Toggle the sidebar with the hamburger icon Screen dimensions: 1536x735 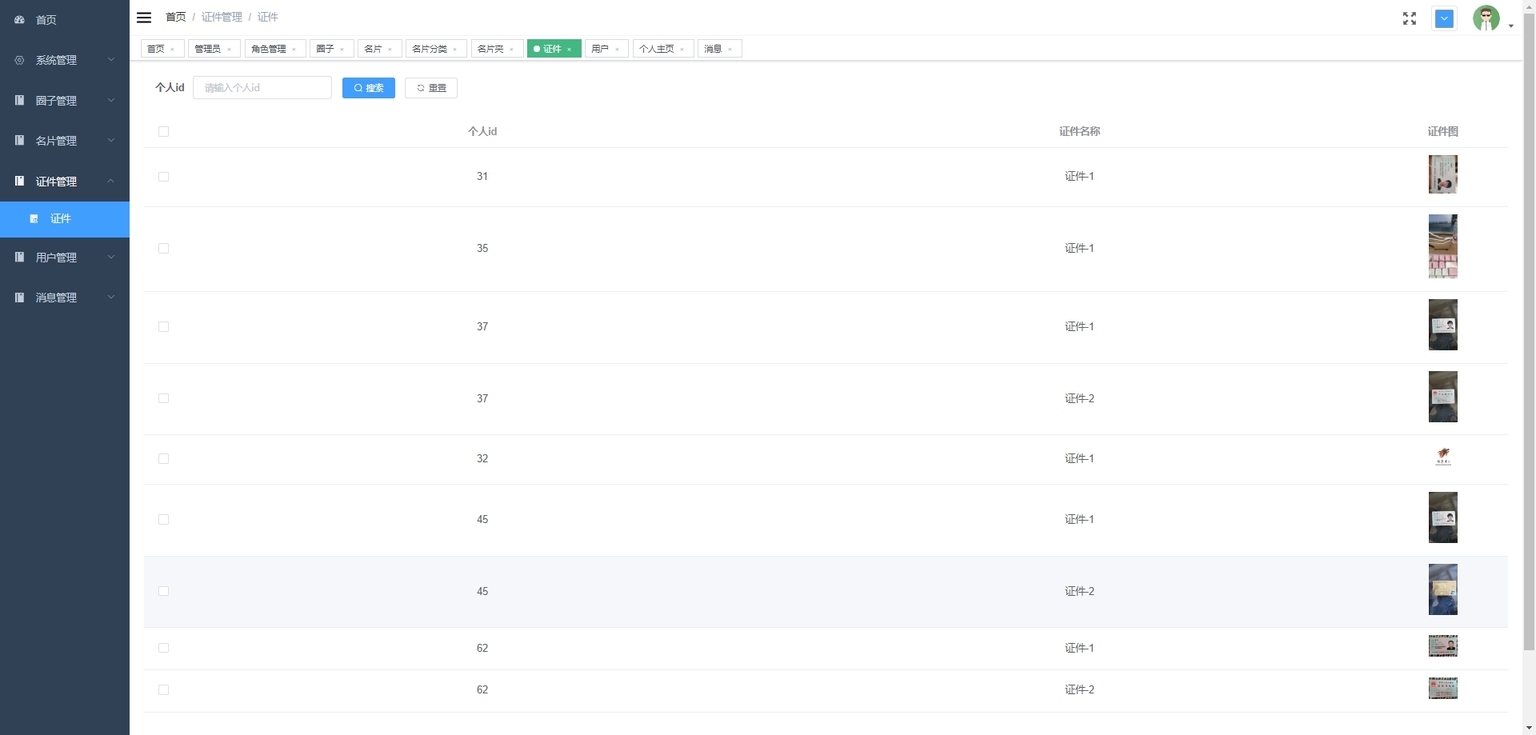click(144, 17)
